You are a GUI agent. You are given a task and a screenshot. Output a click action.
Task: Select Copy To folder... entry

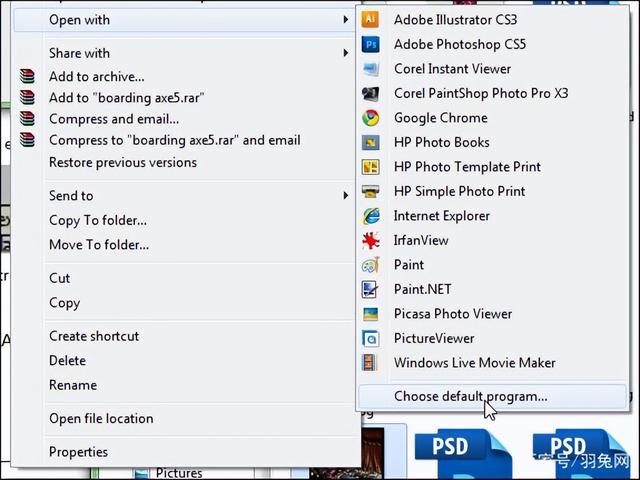(x=98, y=220)
